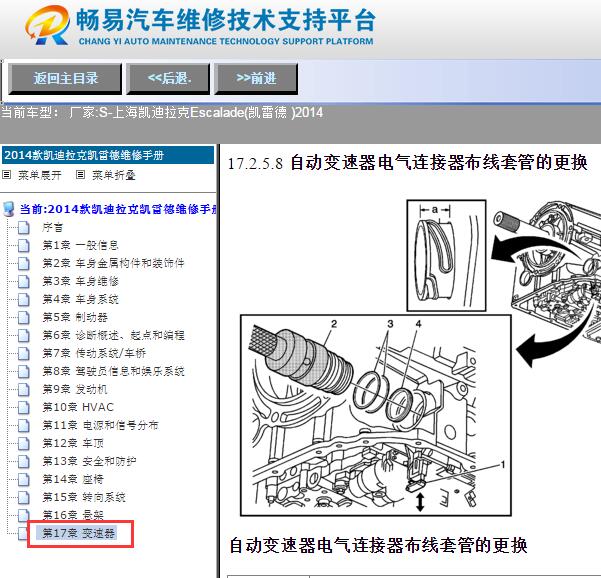Open 第2章 车身金属构件和装饰件

click(113, 263)
